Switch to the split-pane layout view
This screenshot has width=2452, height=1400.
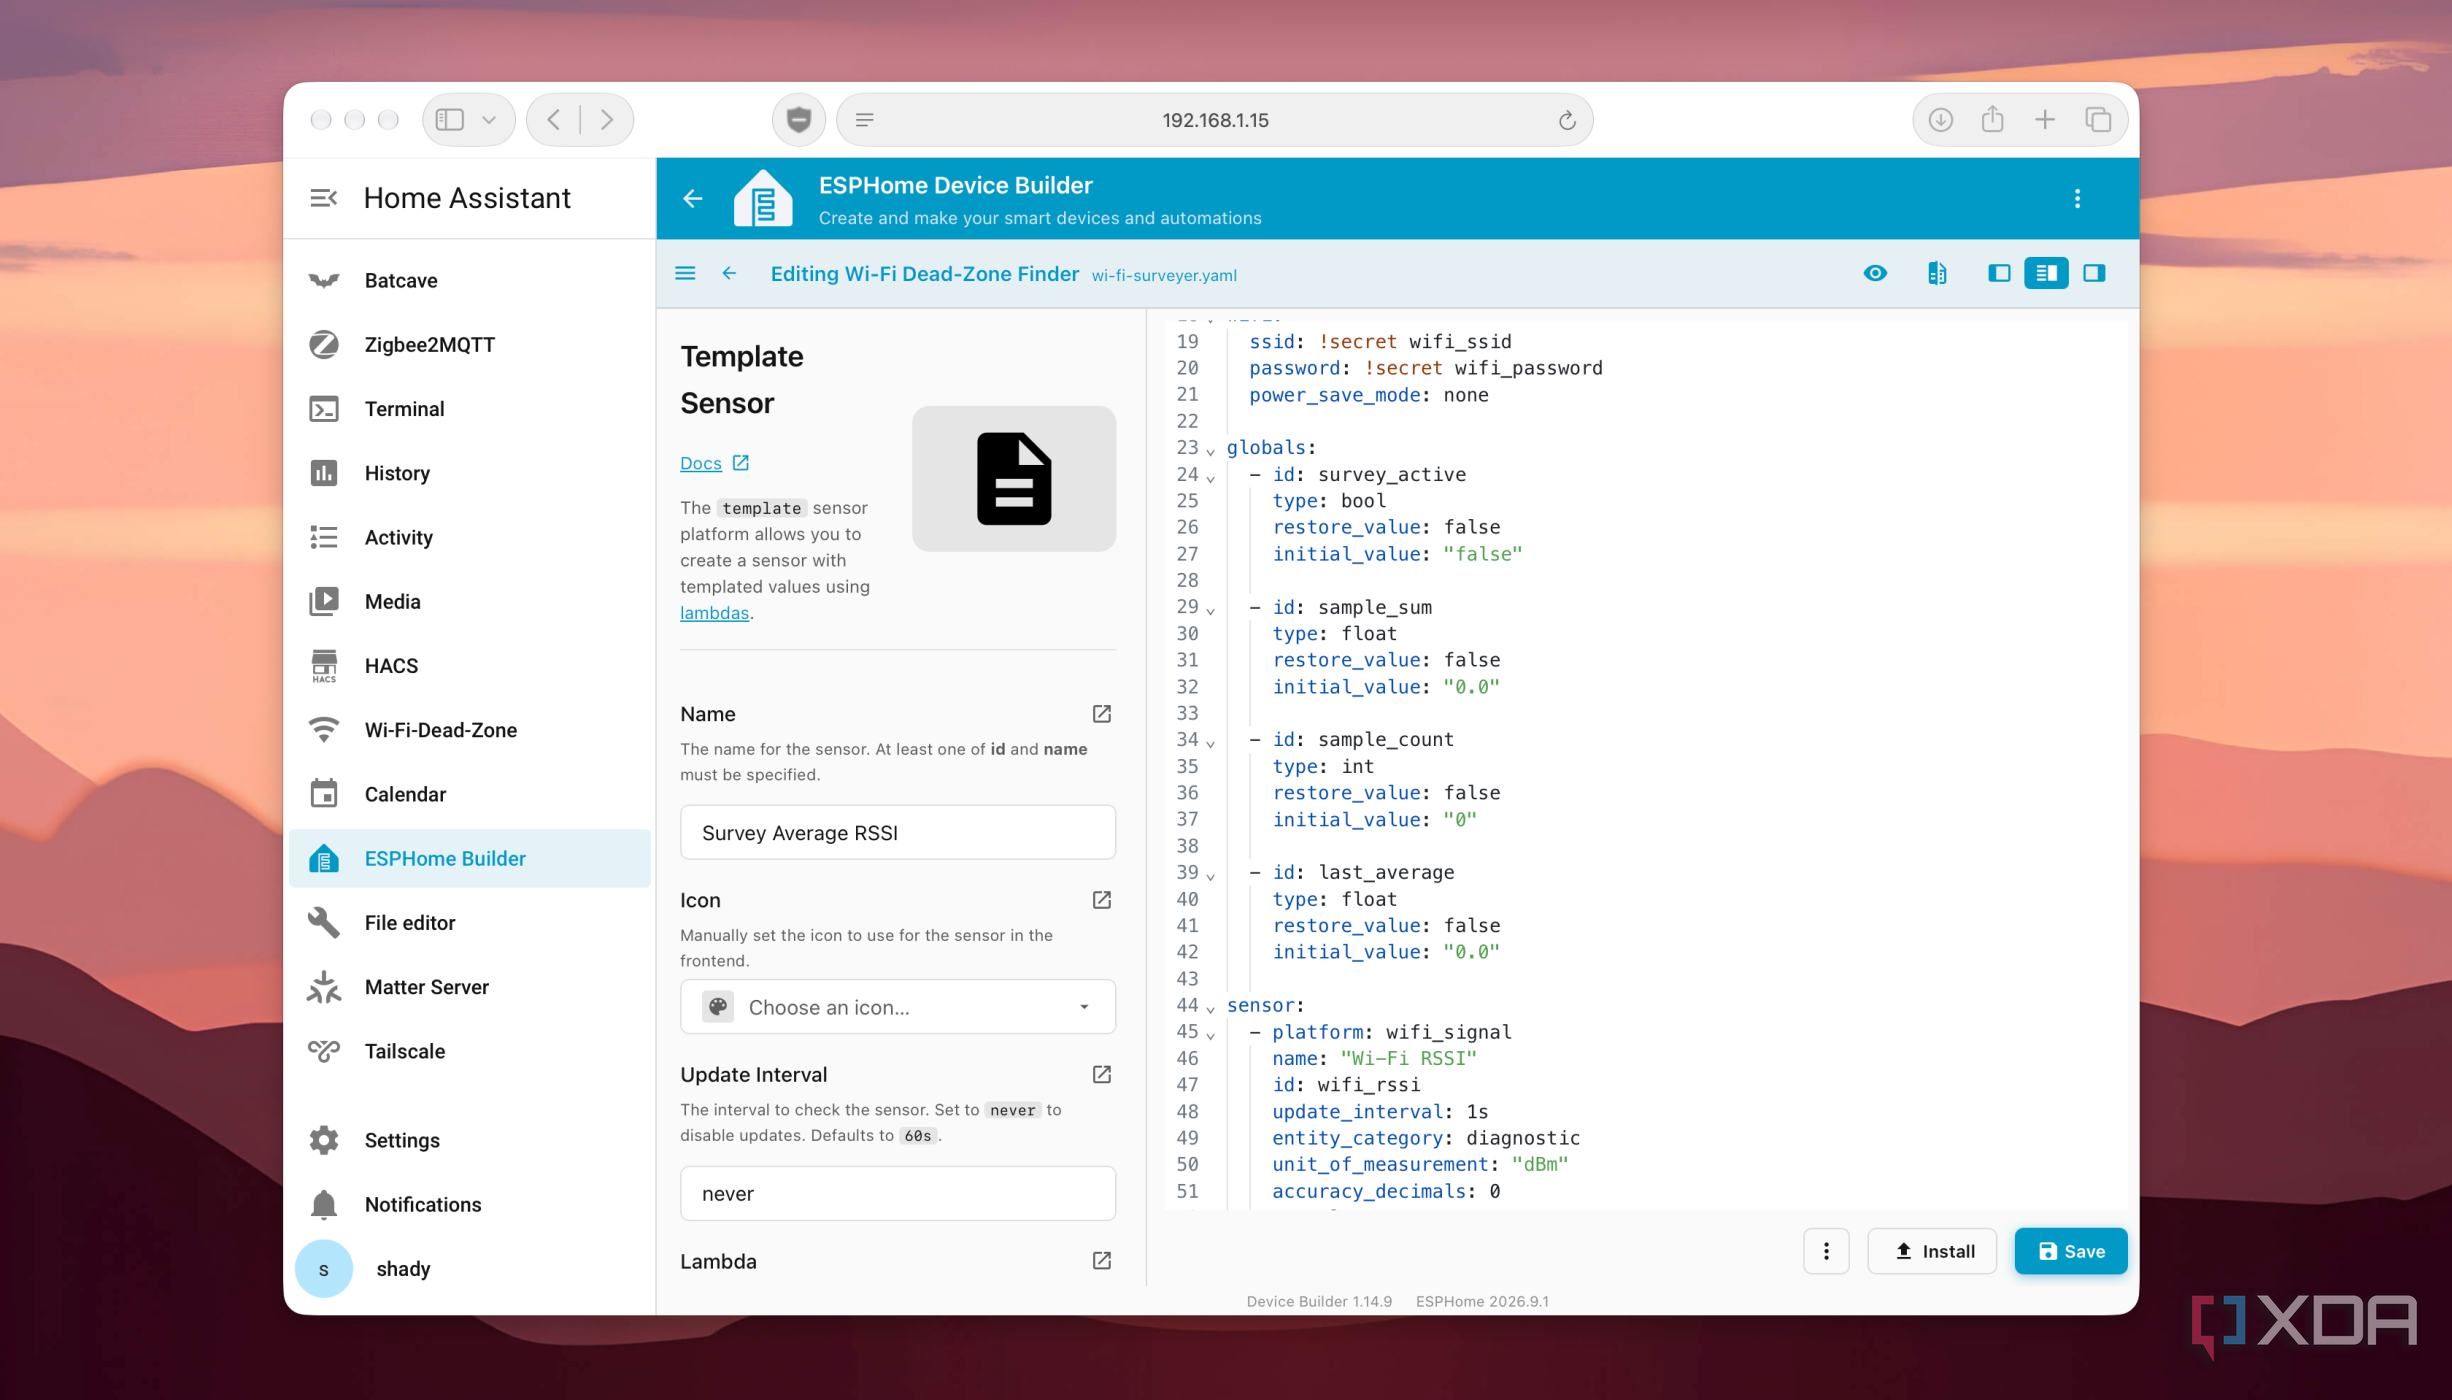(2046, 273)
